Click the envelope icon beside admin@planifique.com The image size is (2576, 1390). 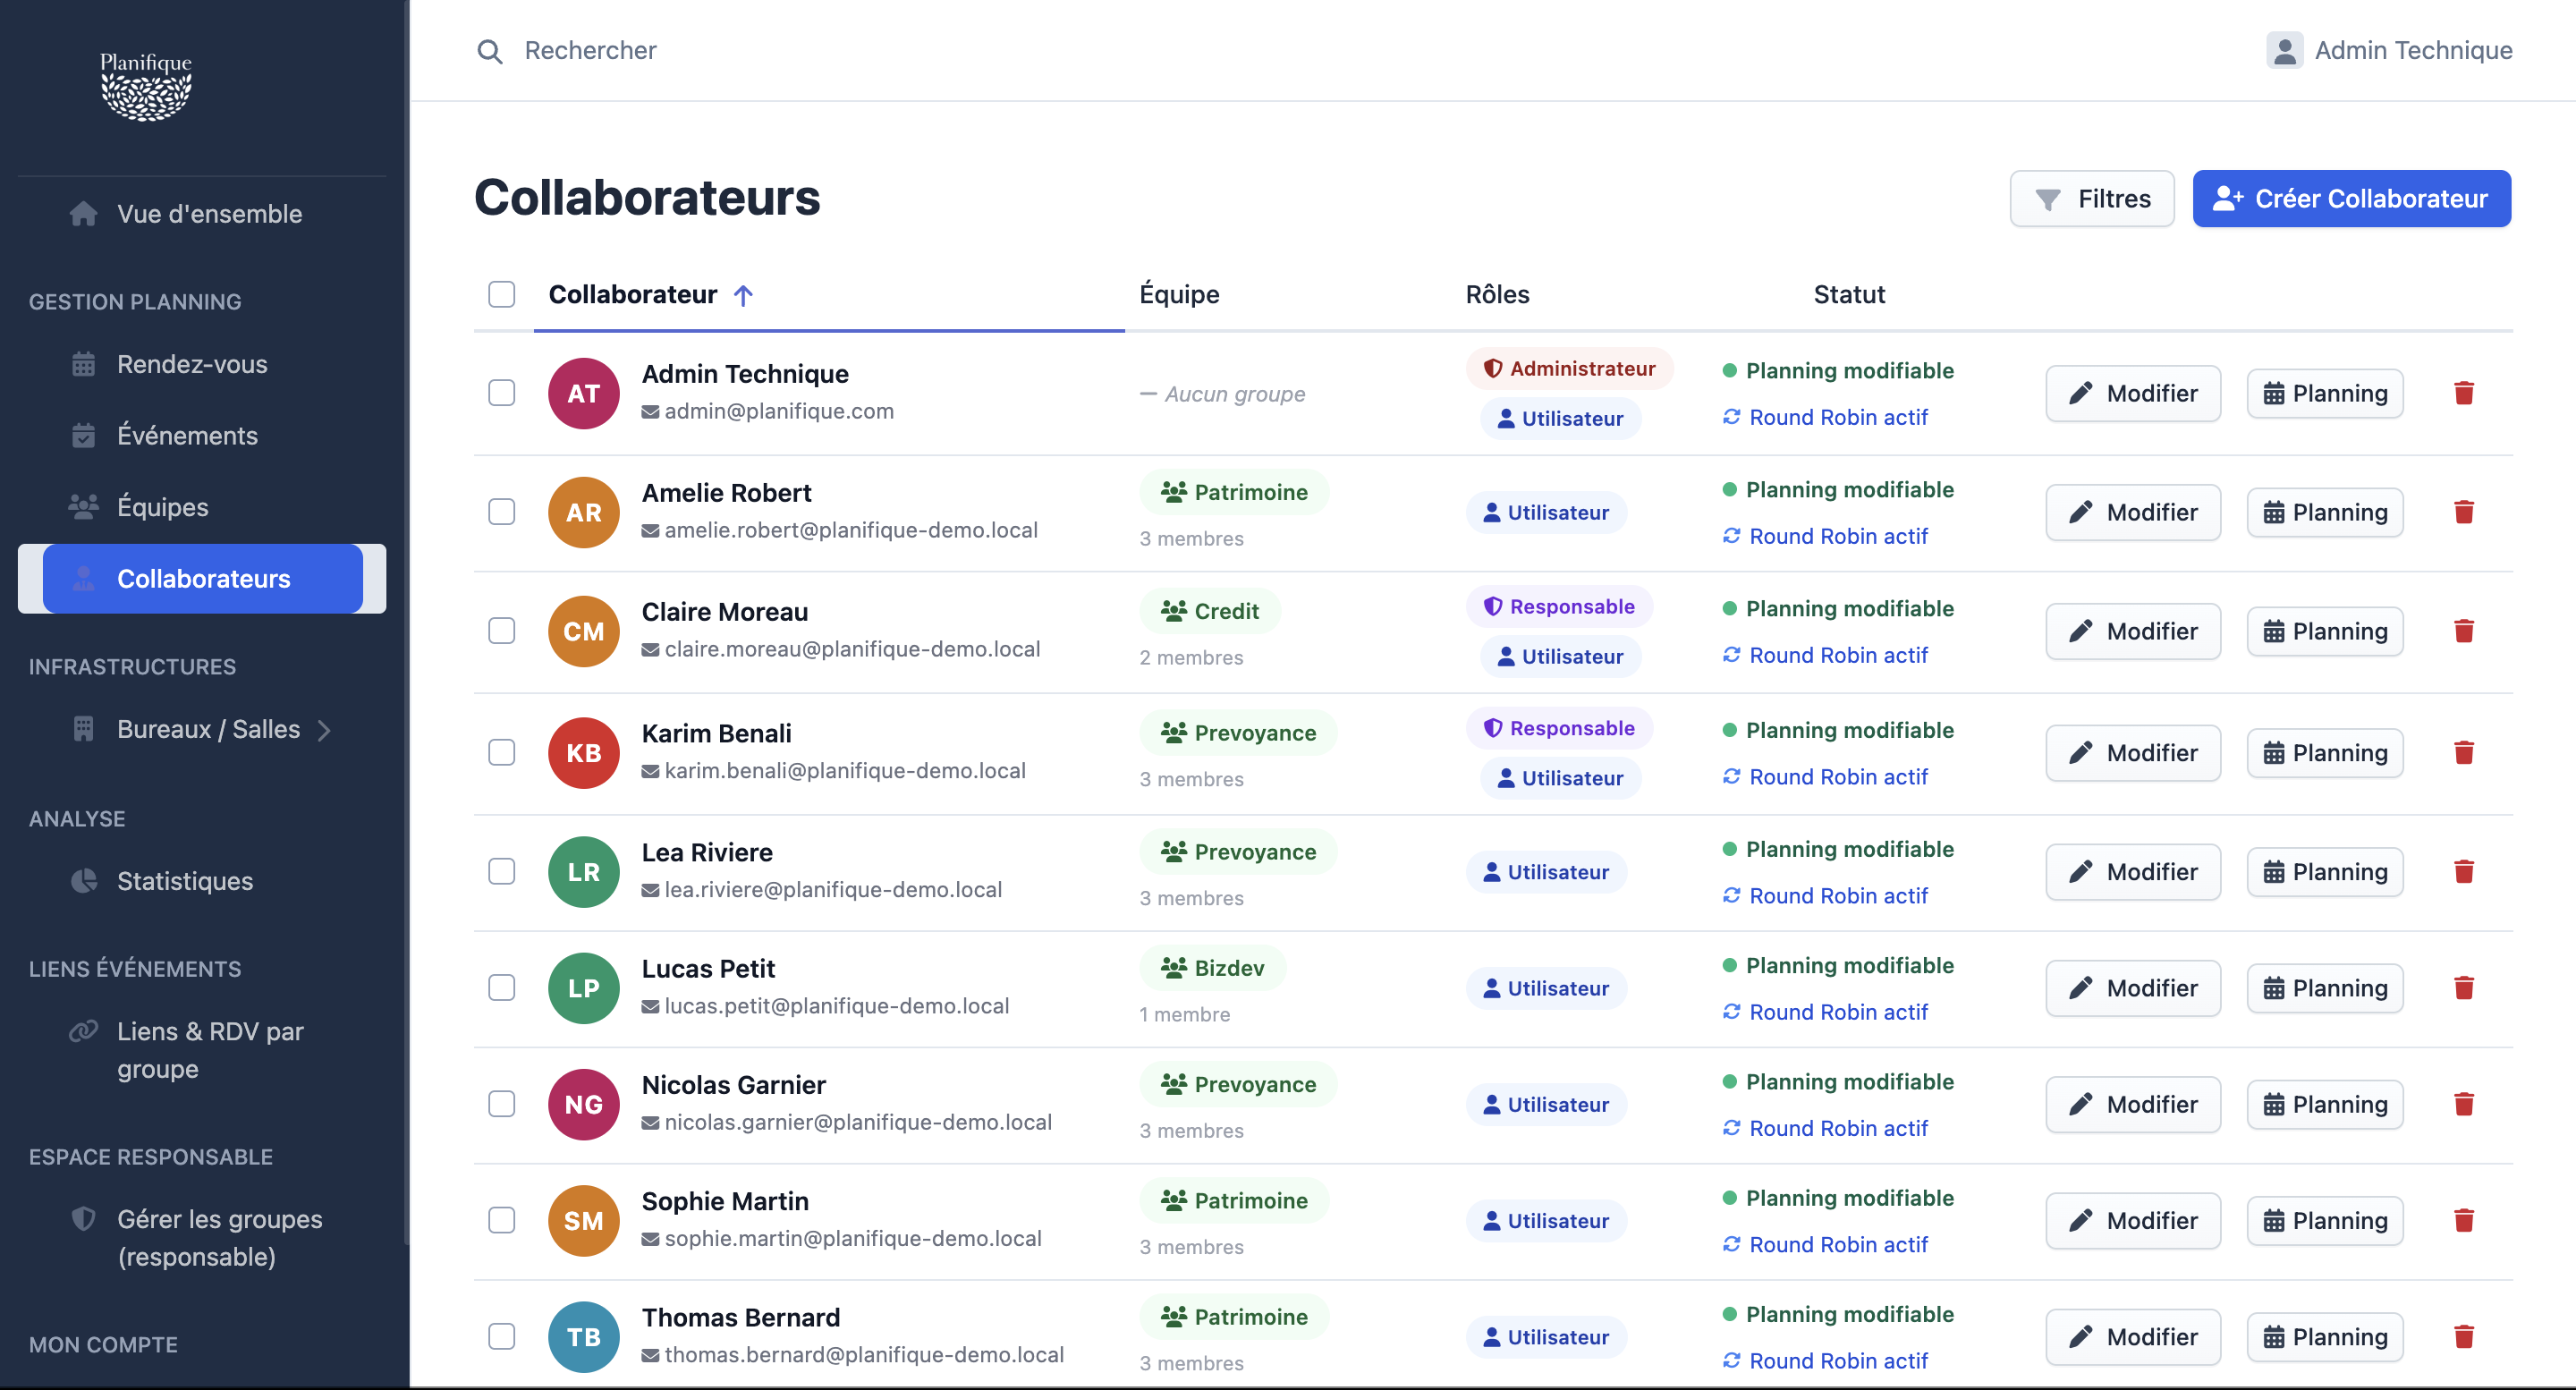pos(650,412)
